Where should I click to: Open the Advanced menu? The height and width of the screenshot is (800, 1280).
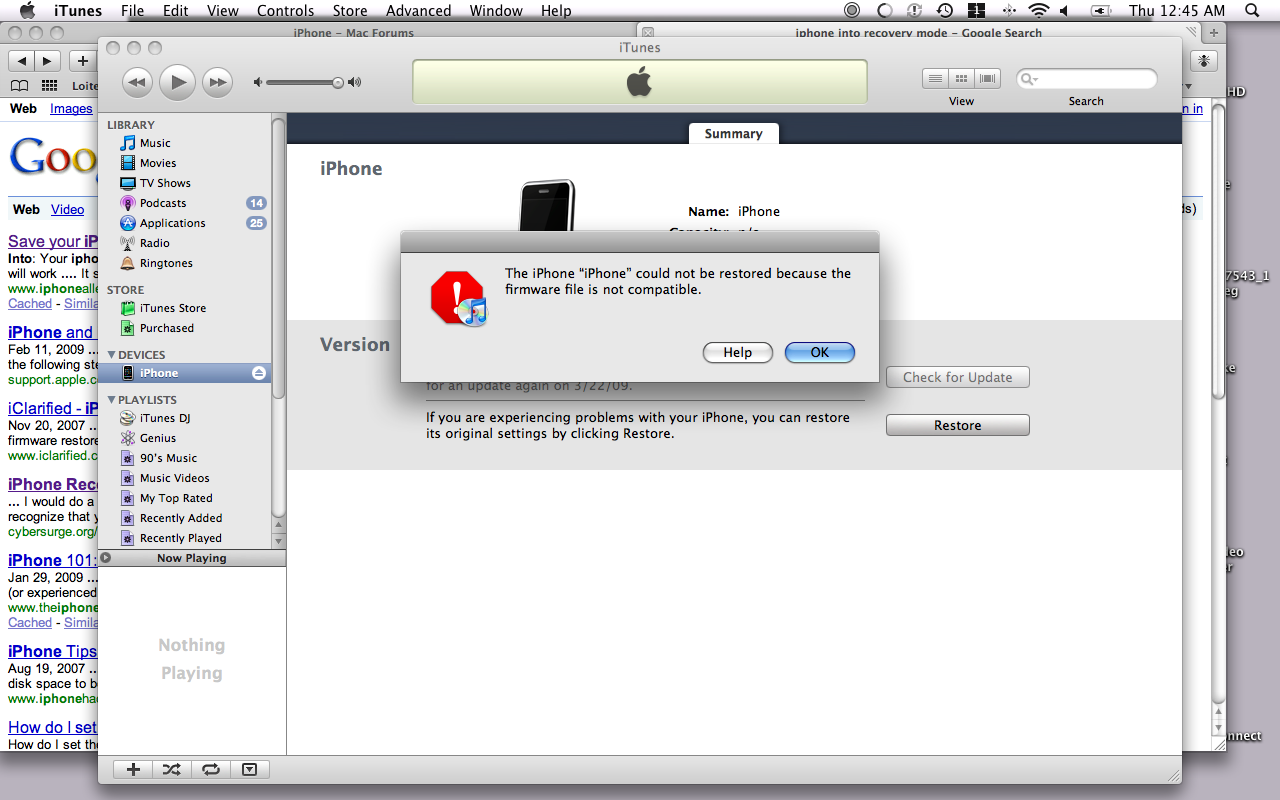[x=418, y=10]
